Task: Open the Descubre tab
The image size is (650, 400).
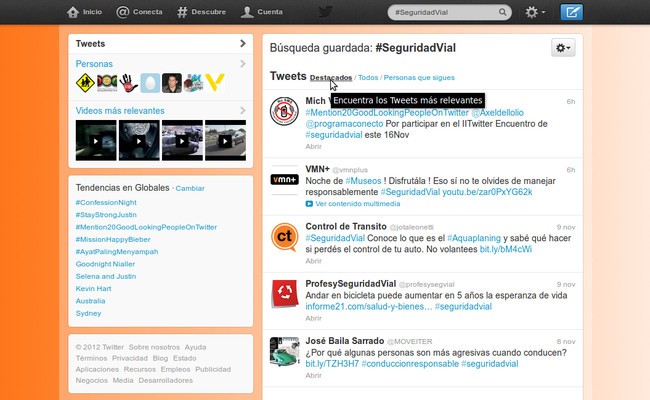Action: coord(201,12)
